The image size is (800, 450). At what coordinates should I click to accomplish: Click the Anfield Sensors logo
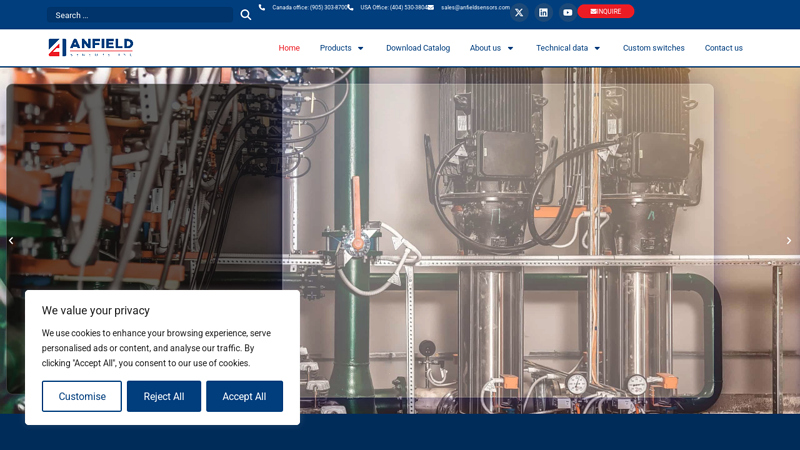click(x=91, y=47)
